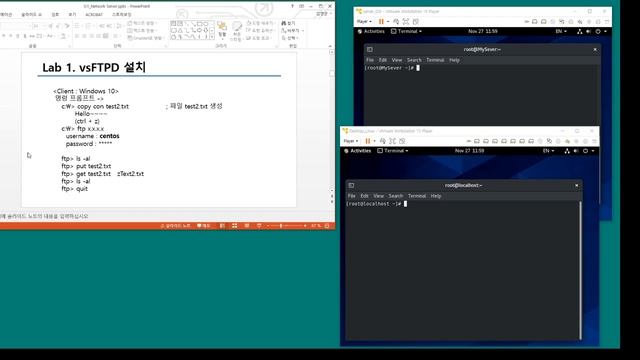Click Nov 27 clock in MyServer top bar

point(482,31)
